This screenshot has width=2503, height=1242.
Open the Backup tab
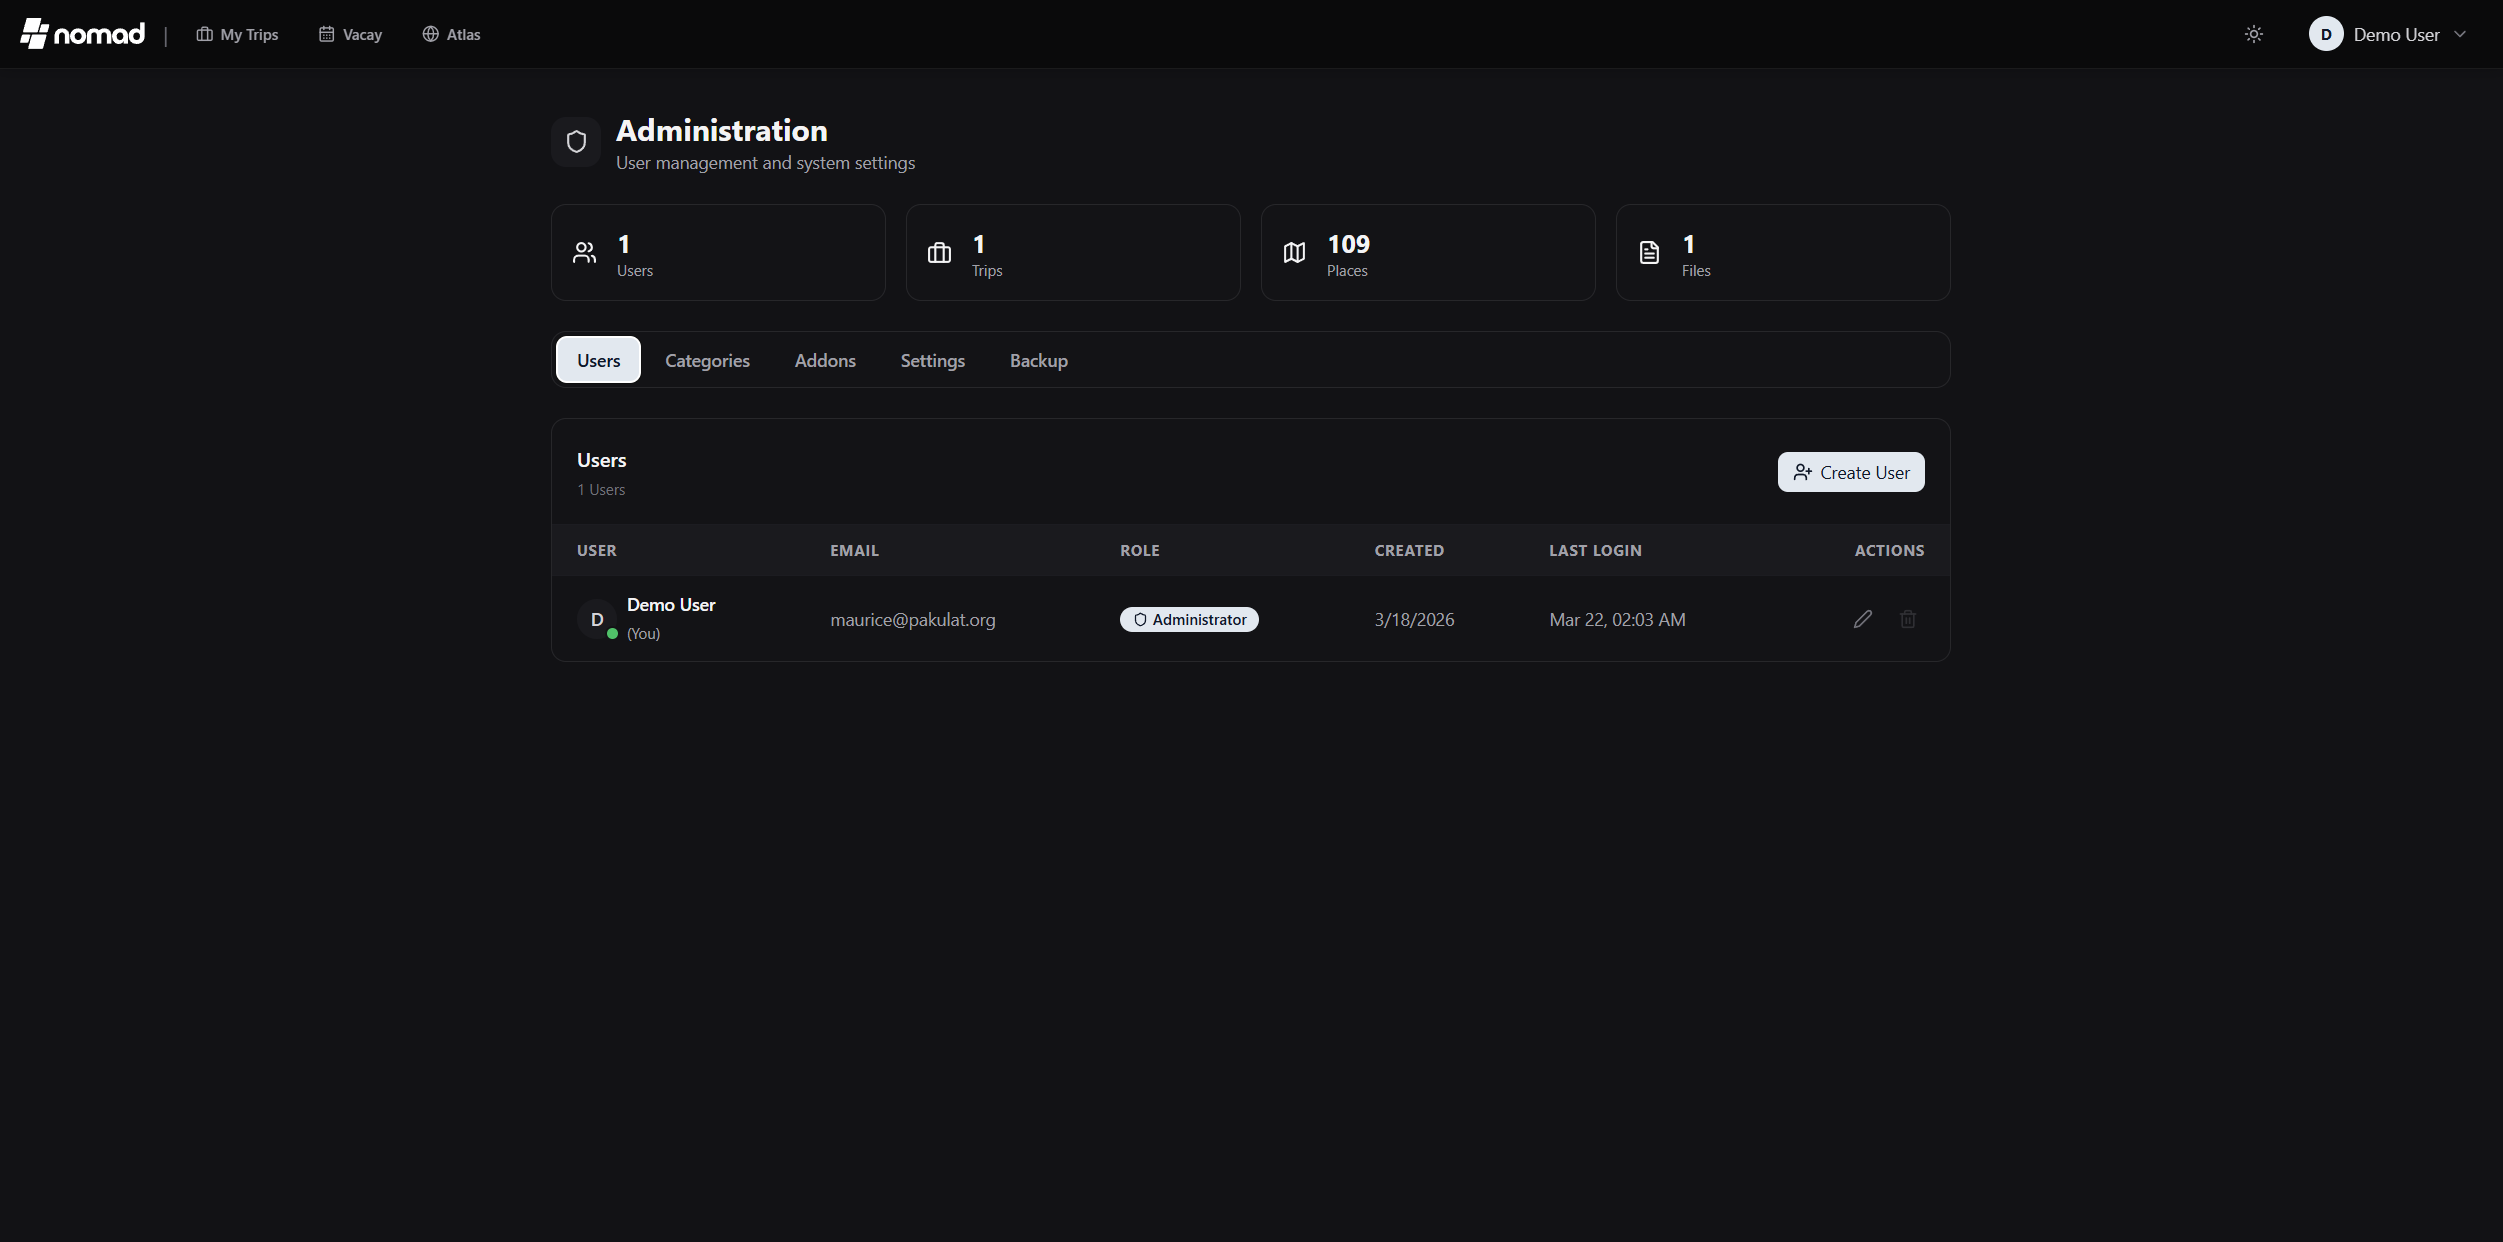tap(1038, 360)
